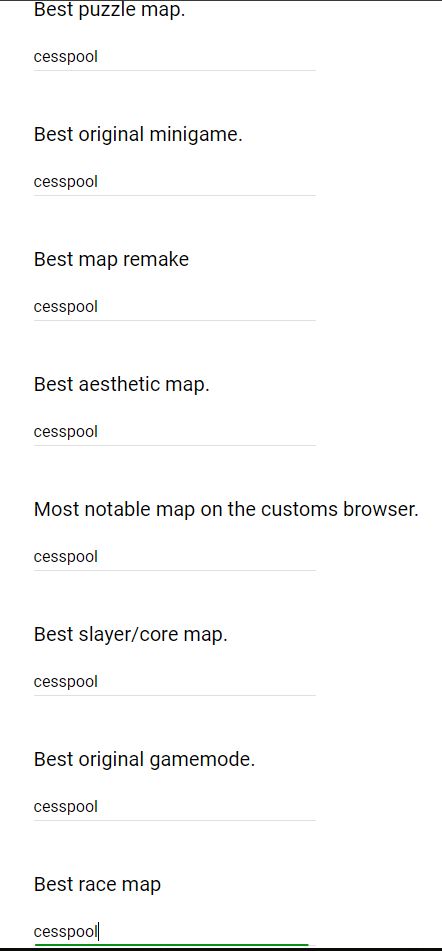Click the active Best race map field
The image size is (442, 951).
(x=175, y=932)
